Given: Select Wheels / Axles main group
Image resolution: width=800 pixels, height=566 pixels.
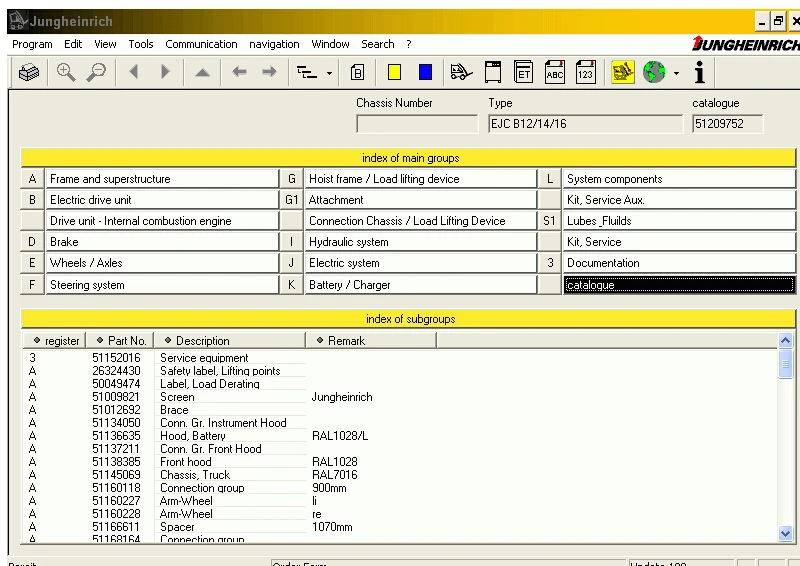Looking at the screenshot, I should point(162,263).
